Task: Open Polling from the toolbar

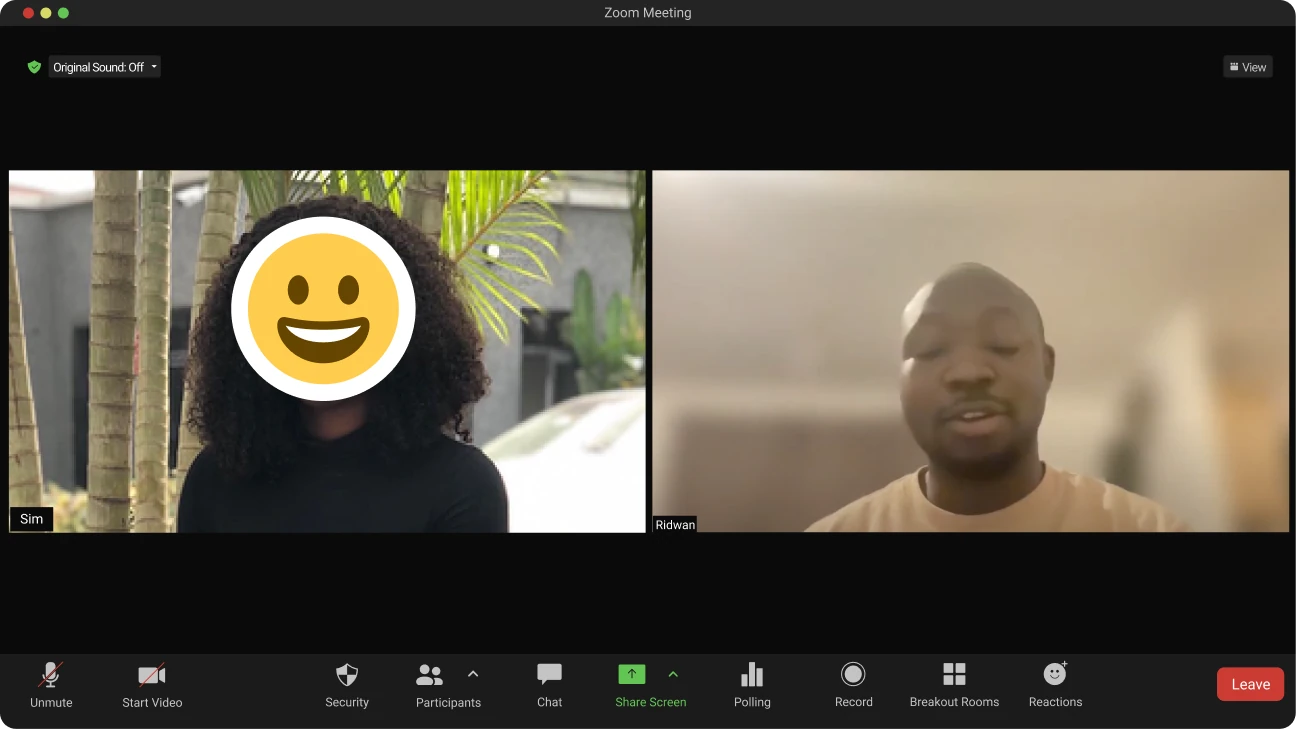Action: point(752,685)
